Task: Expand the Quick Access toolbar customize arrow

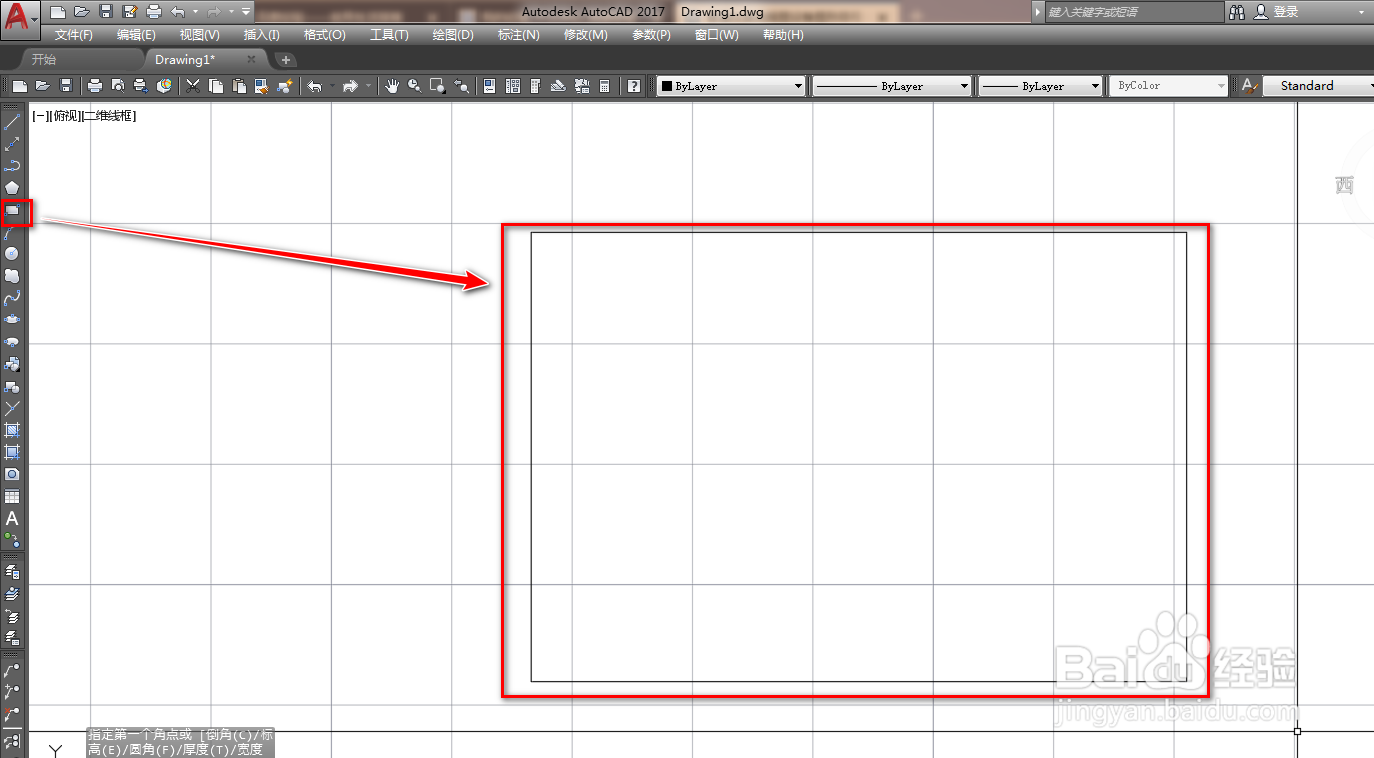Action: 246,12
